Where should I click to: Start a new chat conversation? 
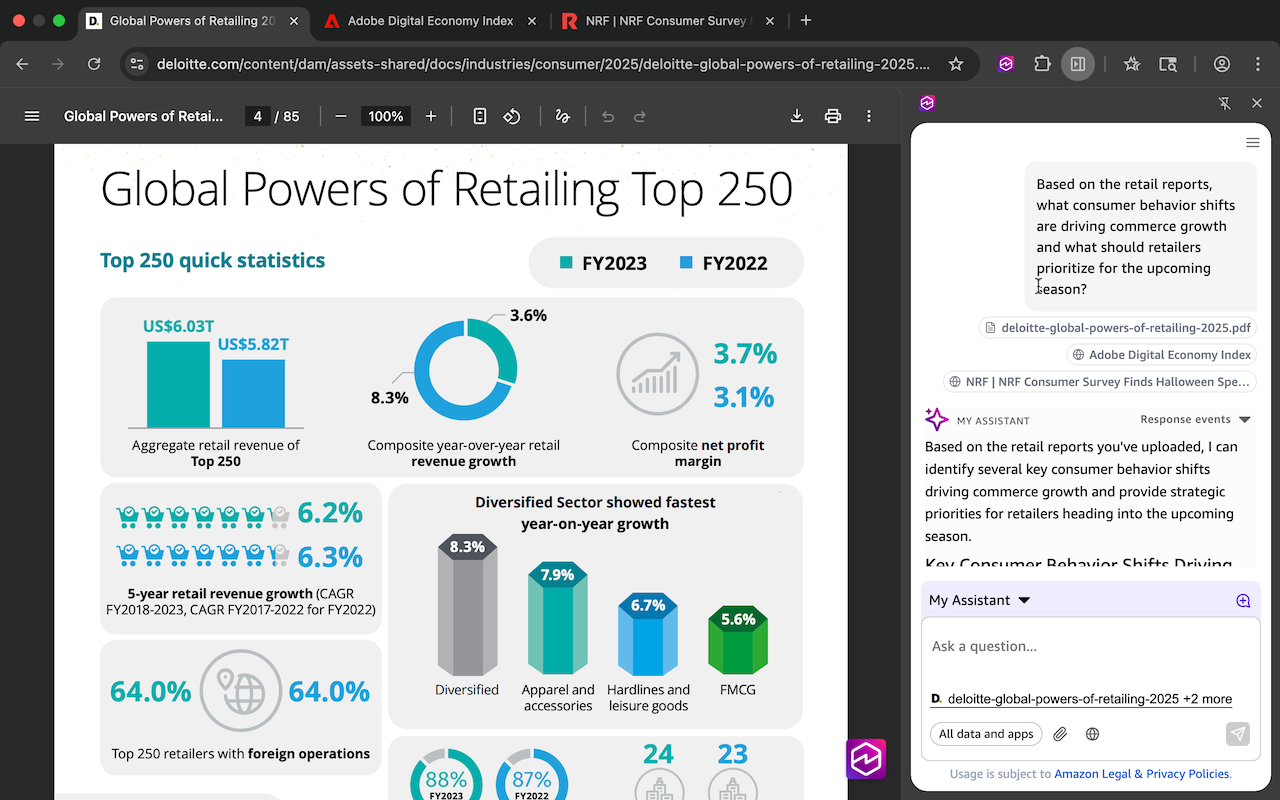pos(1243,601)
